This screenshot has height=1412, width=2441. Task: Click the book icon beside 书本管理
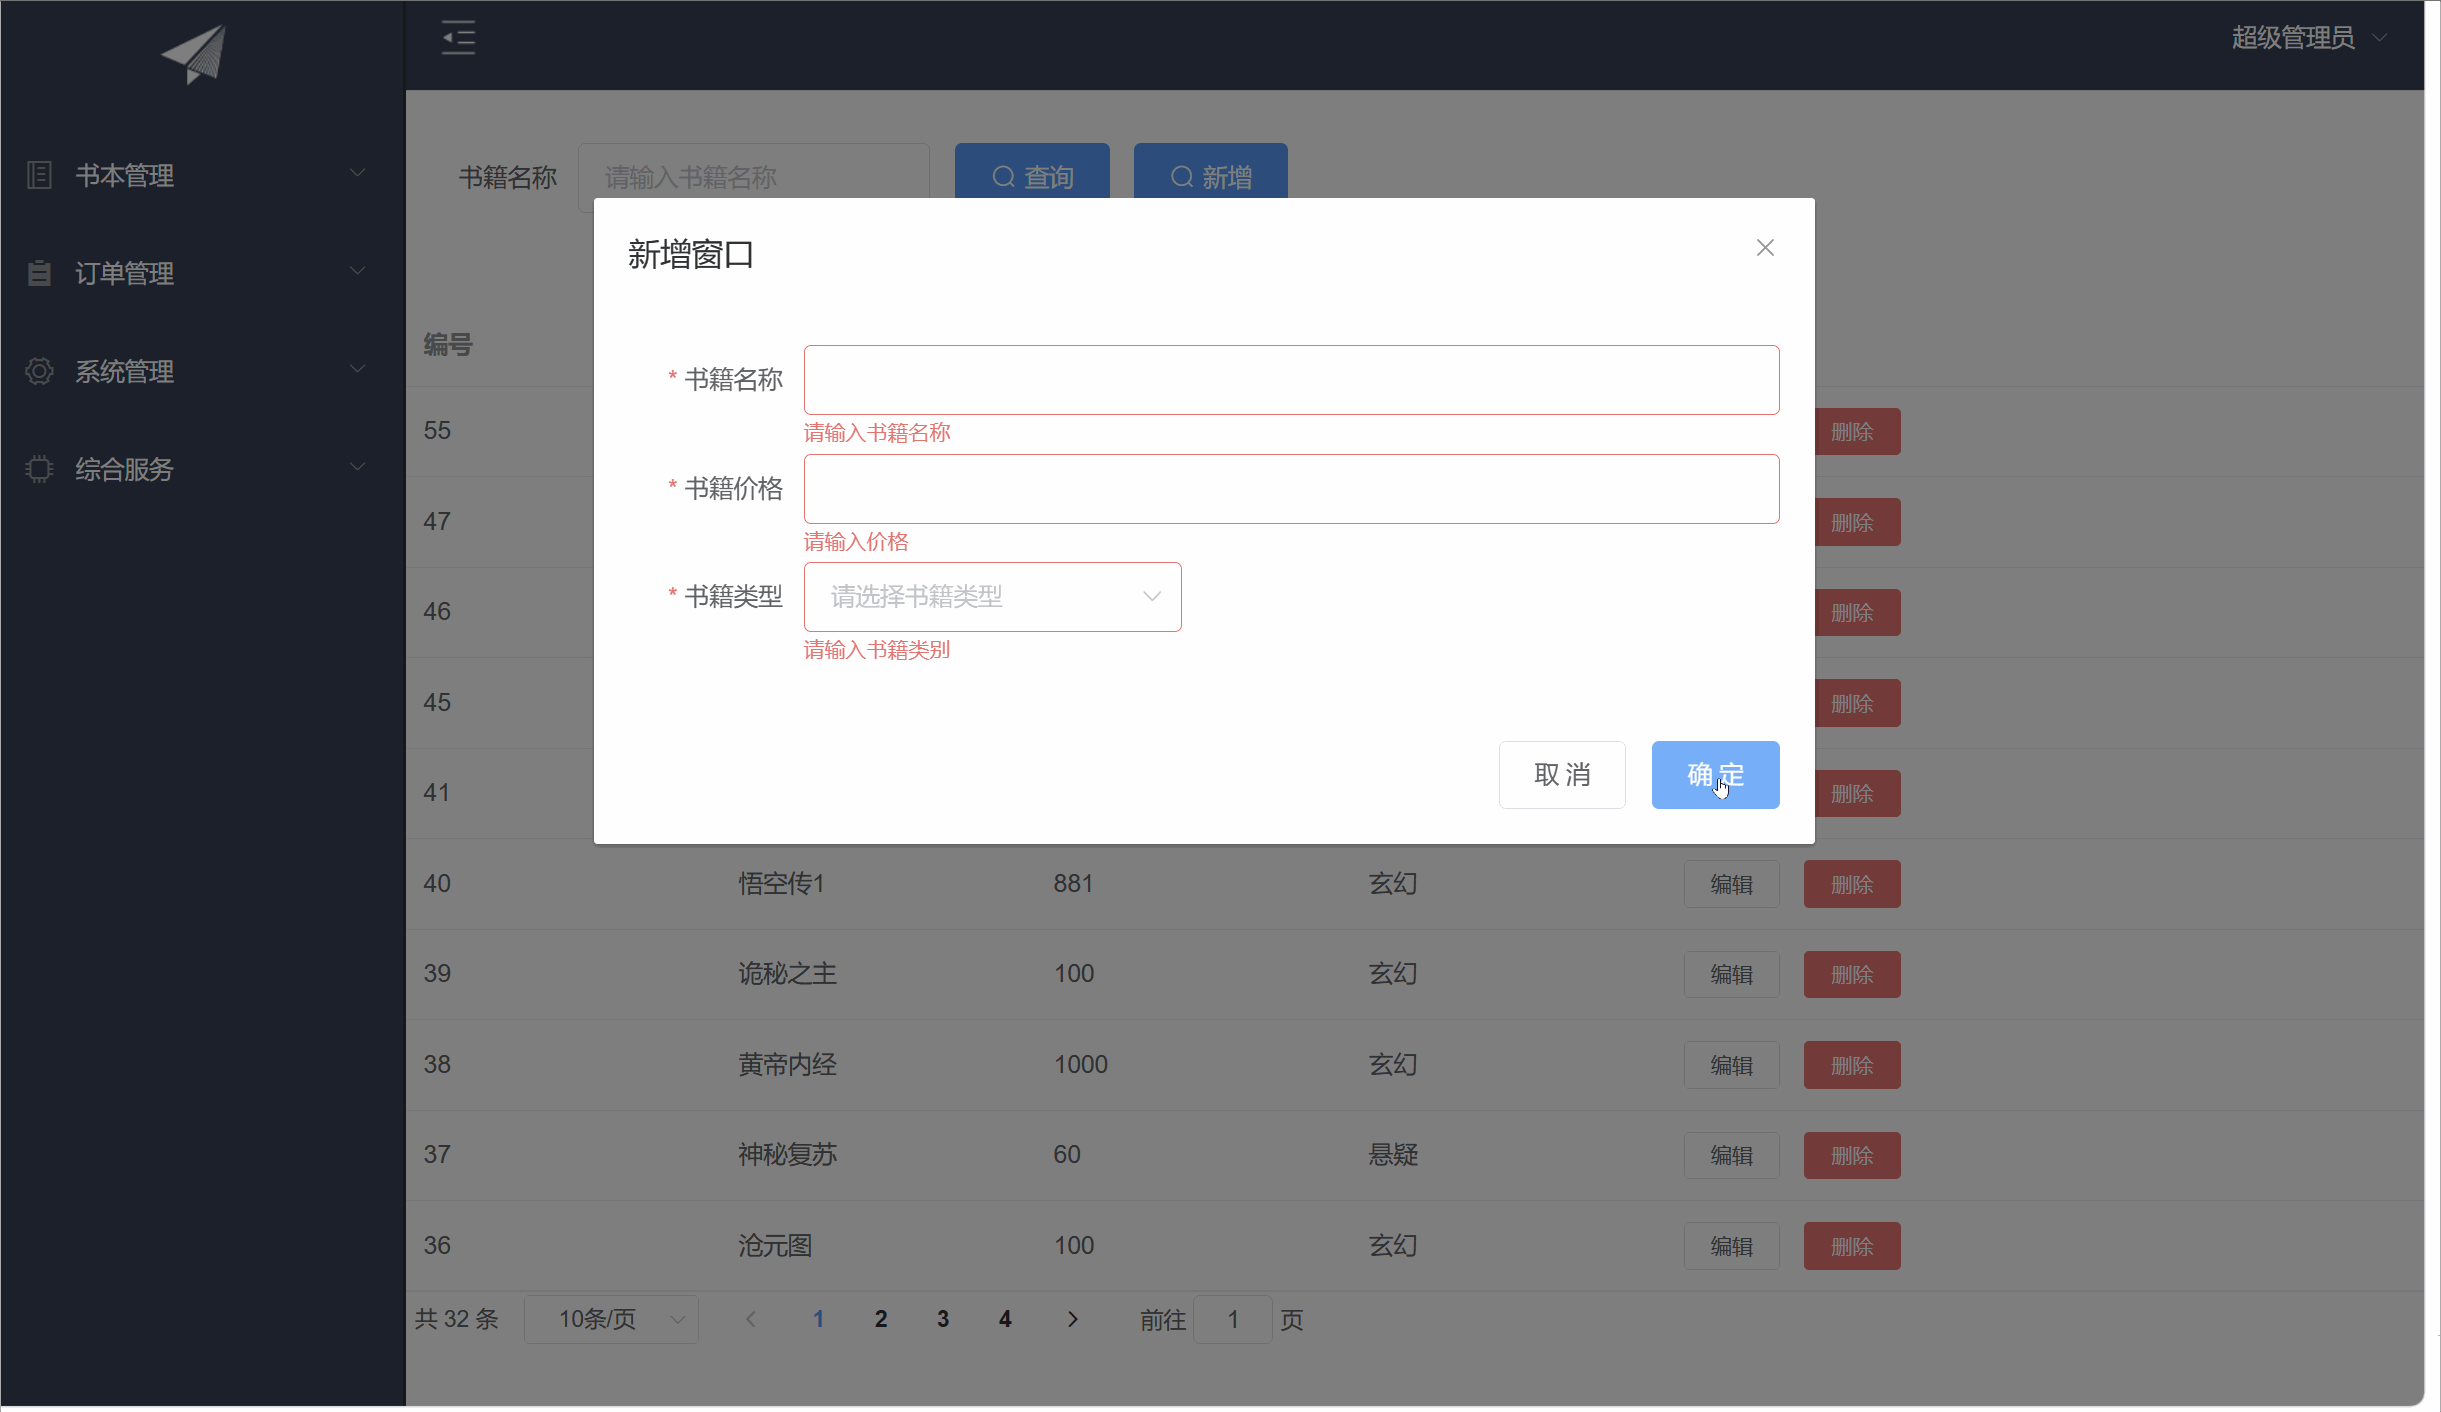pos(39,175)
